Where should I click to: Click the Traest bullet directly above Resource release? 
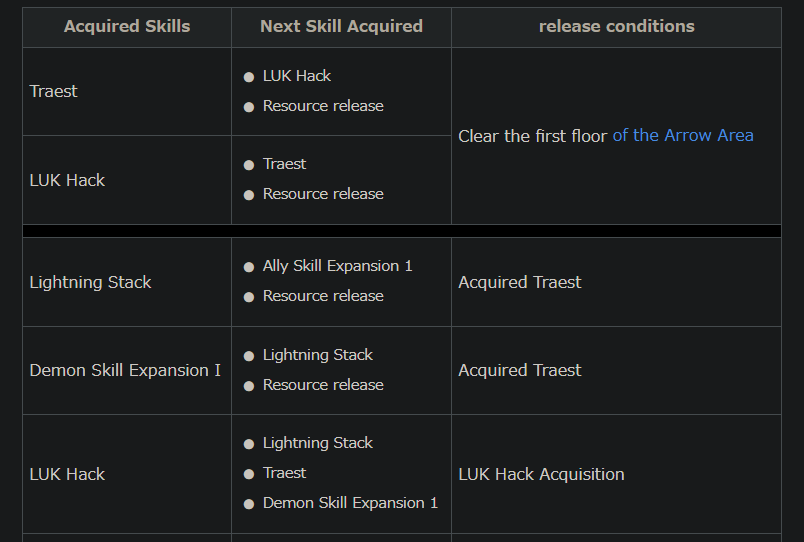tap(284, 164)
